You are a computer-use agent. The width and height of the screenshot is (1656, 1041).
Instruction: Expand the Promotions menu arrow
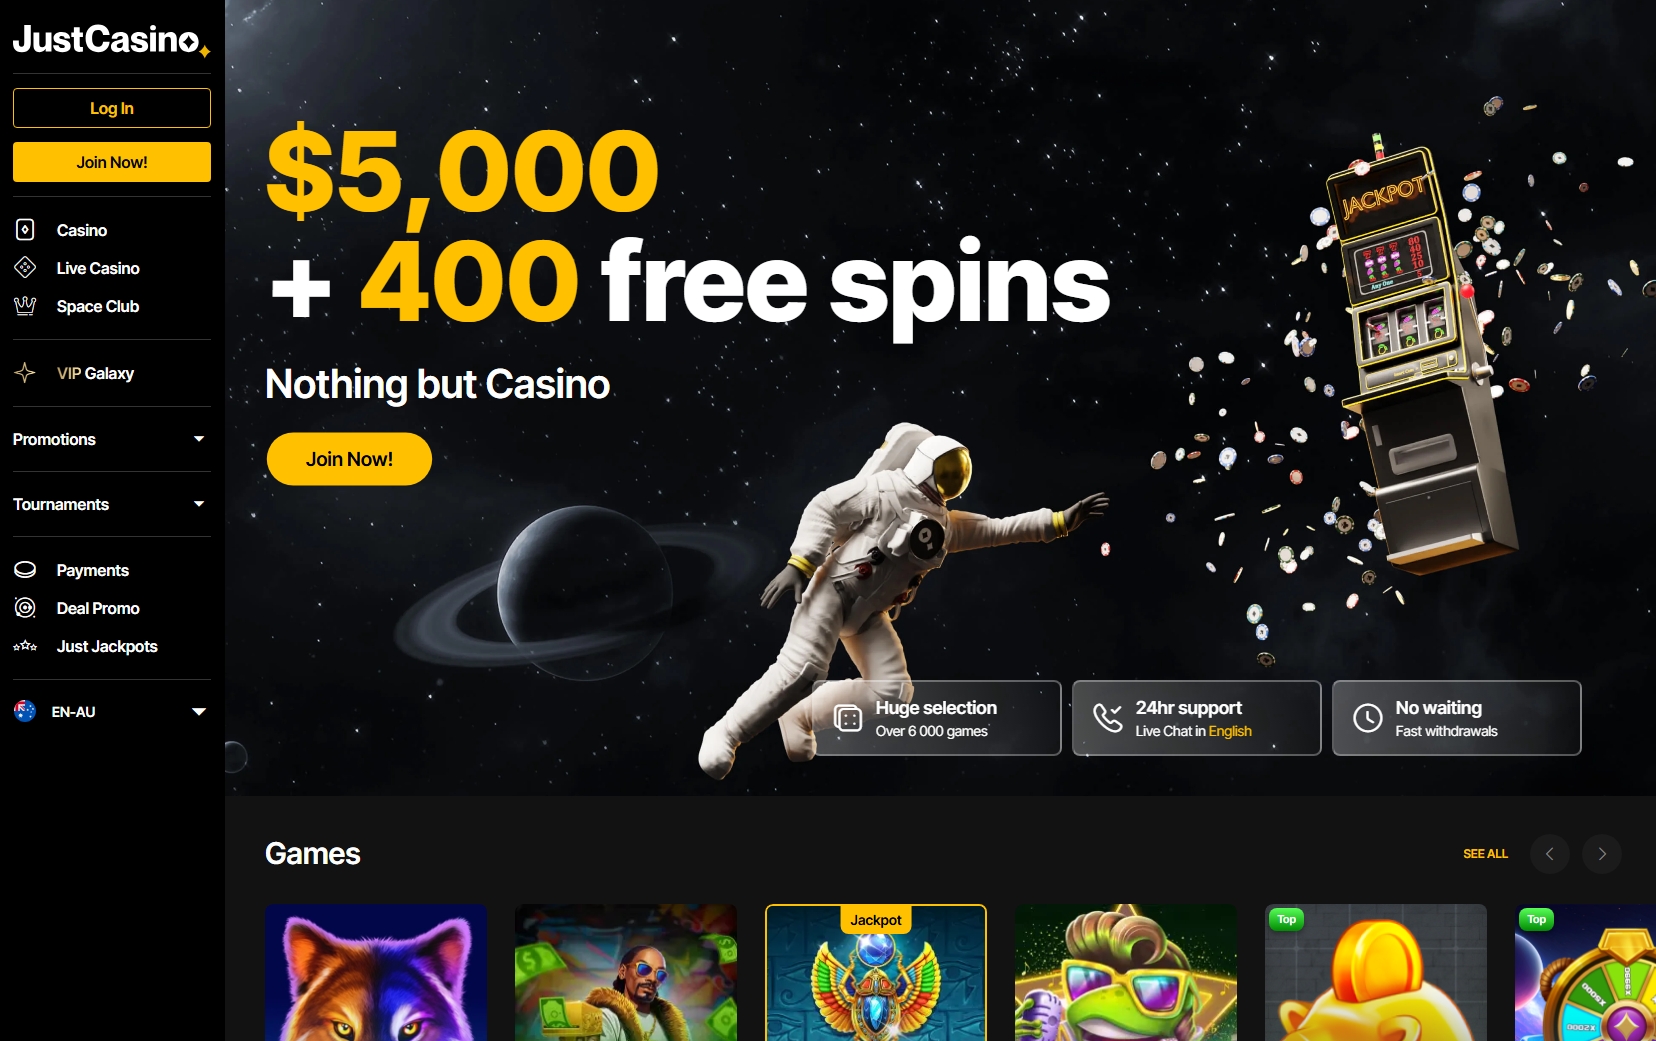point(199,439)
